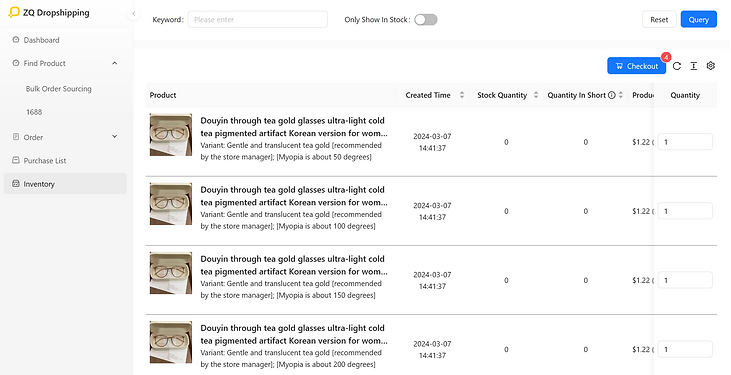The width and height of the screenshot is (731, 375).
Task: Click quantity field for 50 degrees variant
Action: [x=685, y=142]
